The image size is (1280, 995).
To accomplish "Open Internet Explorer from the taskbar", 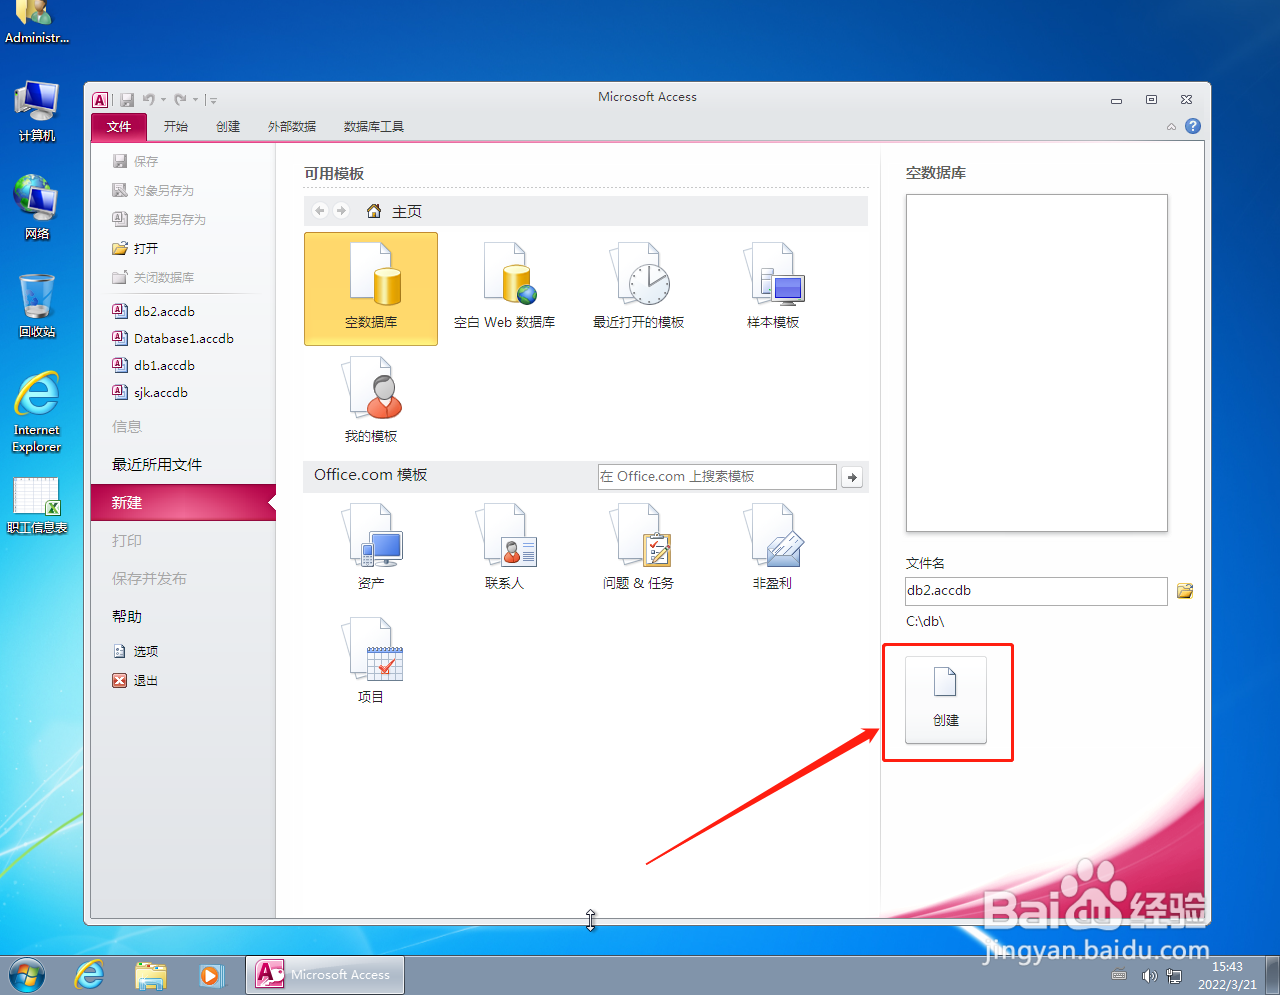I will tap(90, 974).
